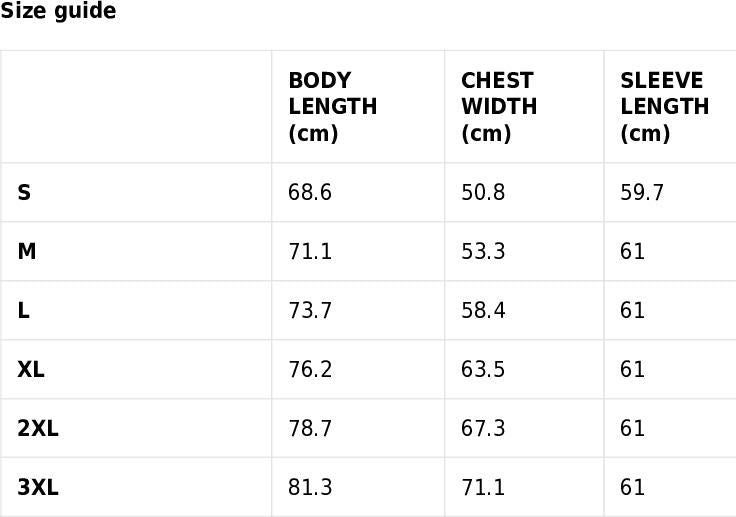Select the CHEST WIDTH column header
Image resolution: width=736 pixels, height=517 pixels.
[x=498, y=107]
